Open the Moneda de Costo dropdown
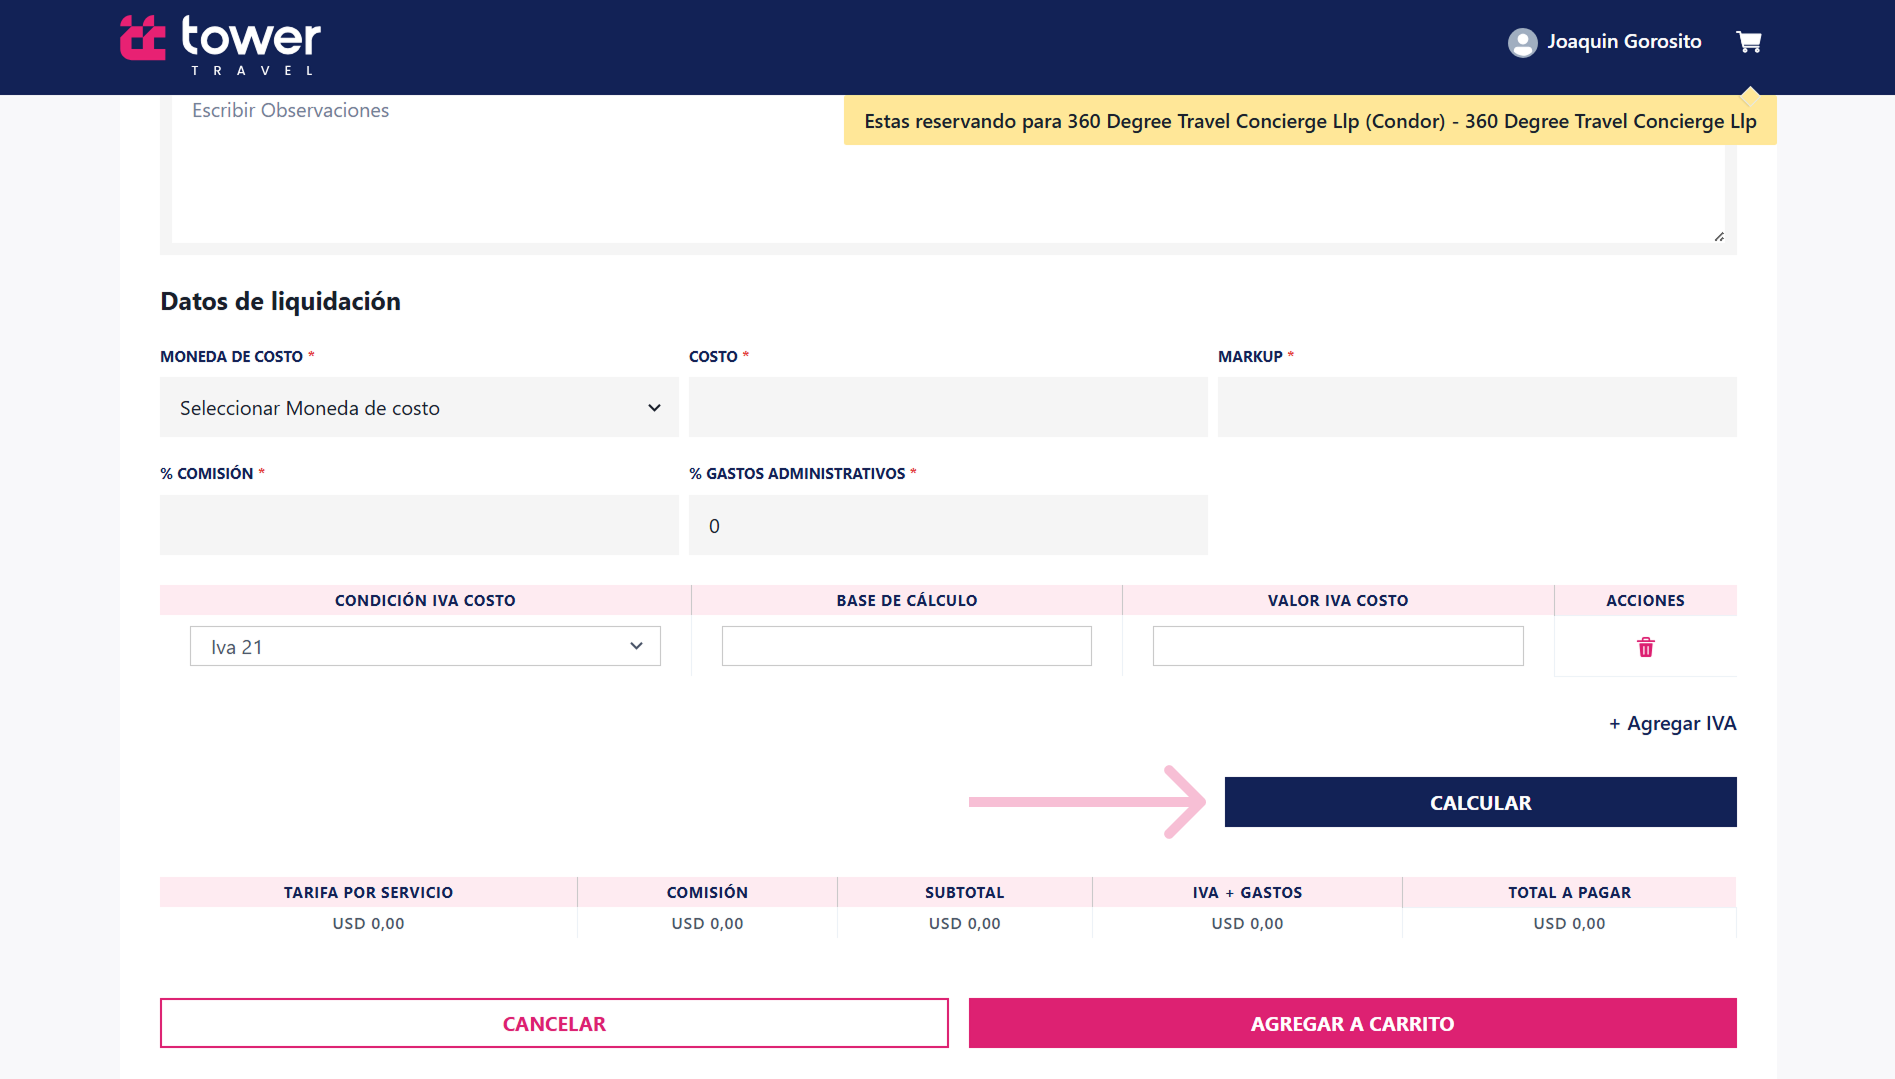 coord(419,408)
